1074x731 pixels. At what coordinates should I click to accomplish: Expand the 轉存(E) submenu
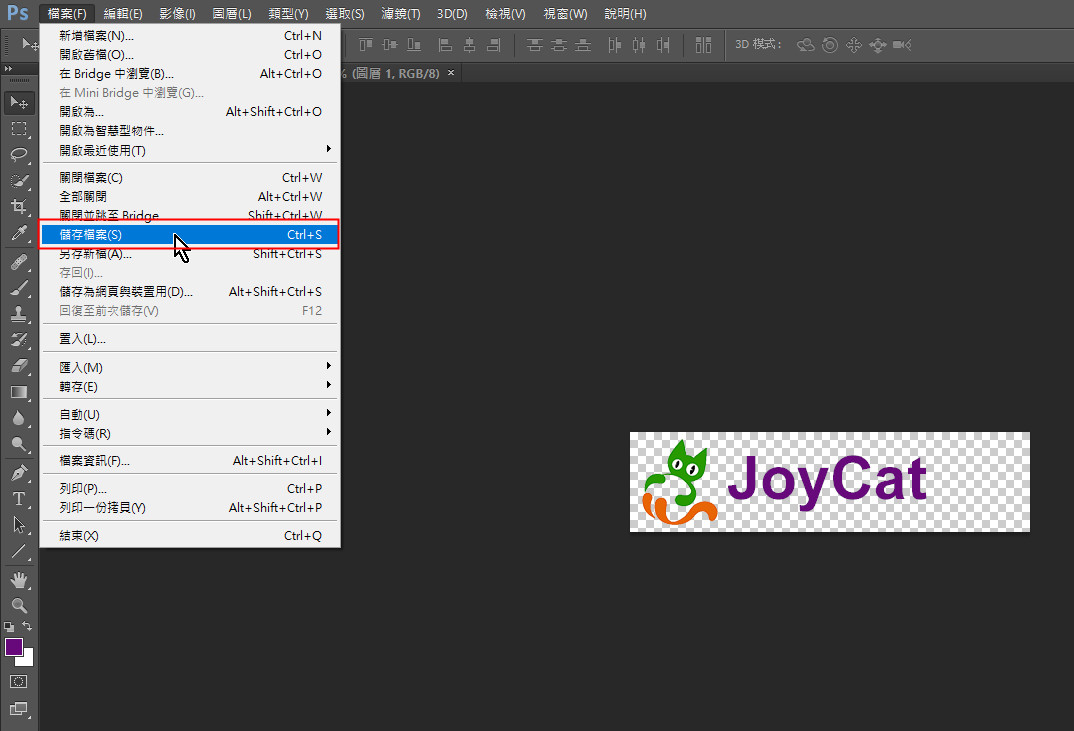pyautogui.click(x=190, y=386)
